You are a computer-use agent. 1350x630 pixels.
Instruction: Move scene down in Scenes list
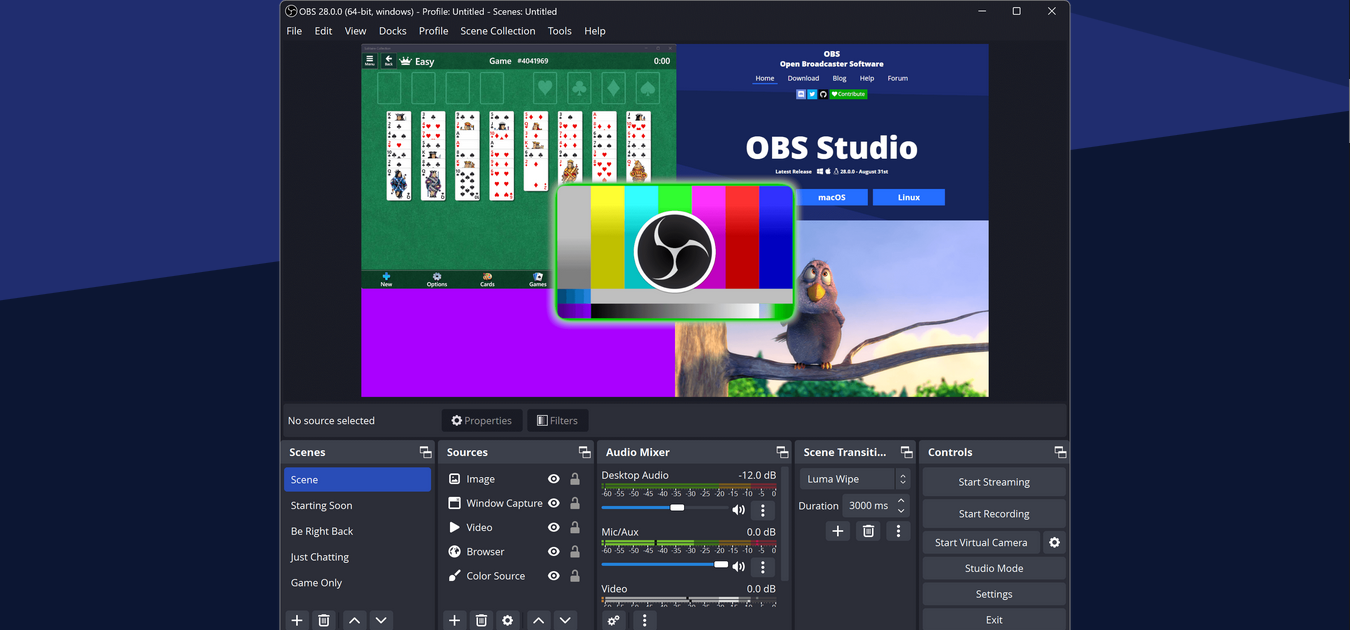point(381,620)
